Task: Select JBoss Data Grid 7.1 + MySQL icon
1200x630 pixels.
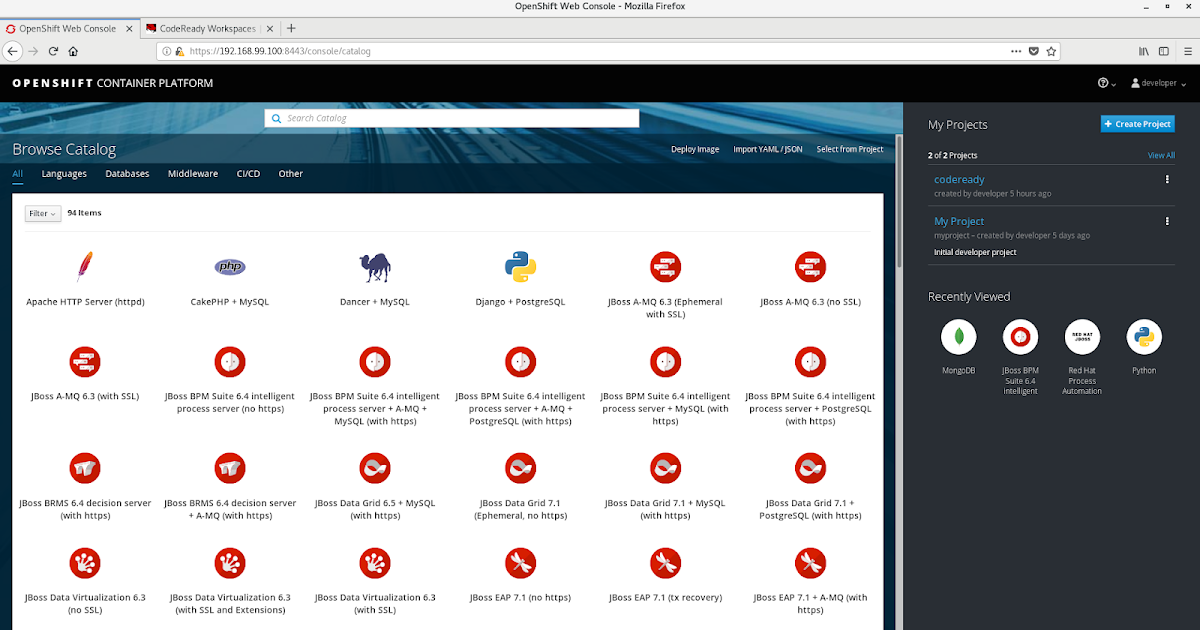Action: pos(665,468)
